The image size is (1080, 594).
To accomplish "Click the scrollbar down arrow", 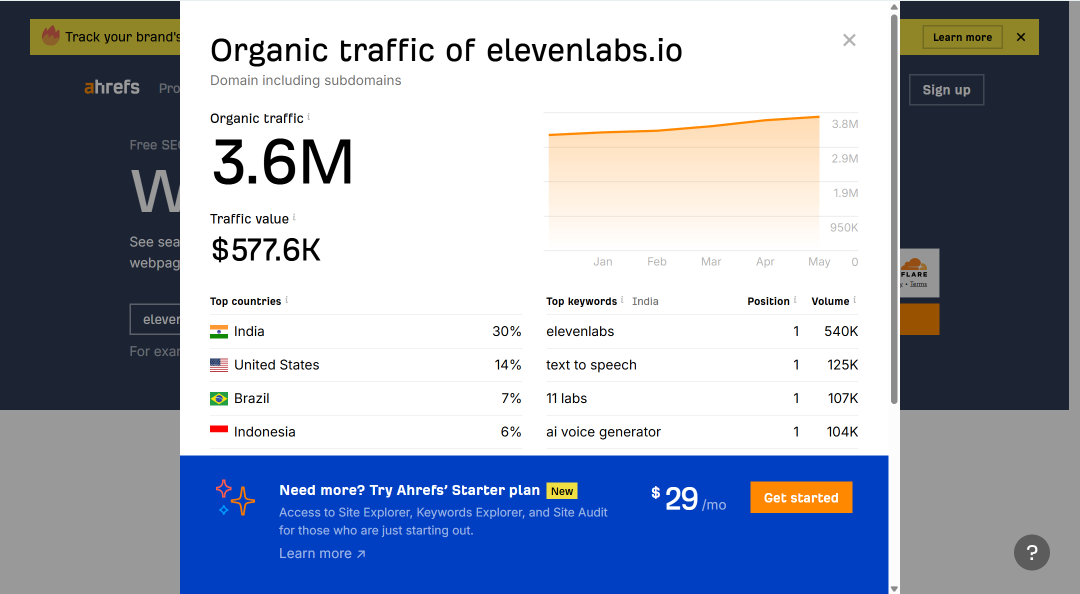I will [x=894, y=588].
